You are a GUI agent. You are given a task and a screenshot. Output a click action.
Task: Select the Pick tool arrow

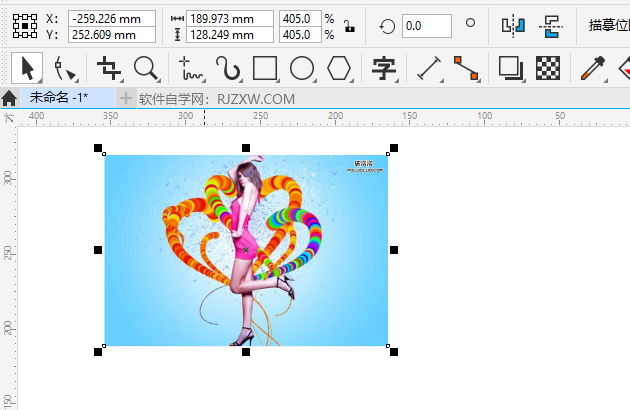28,68
